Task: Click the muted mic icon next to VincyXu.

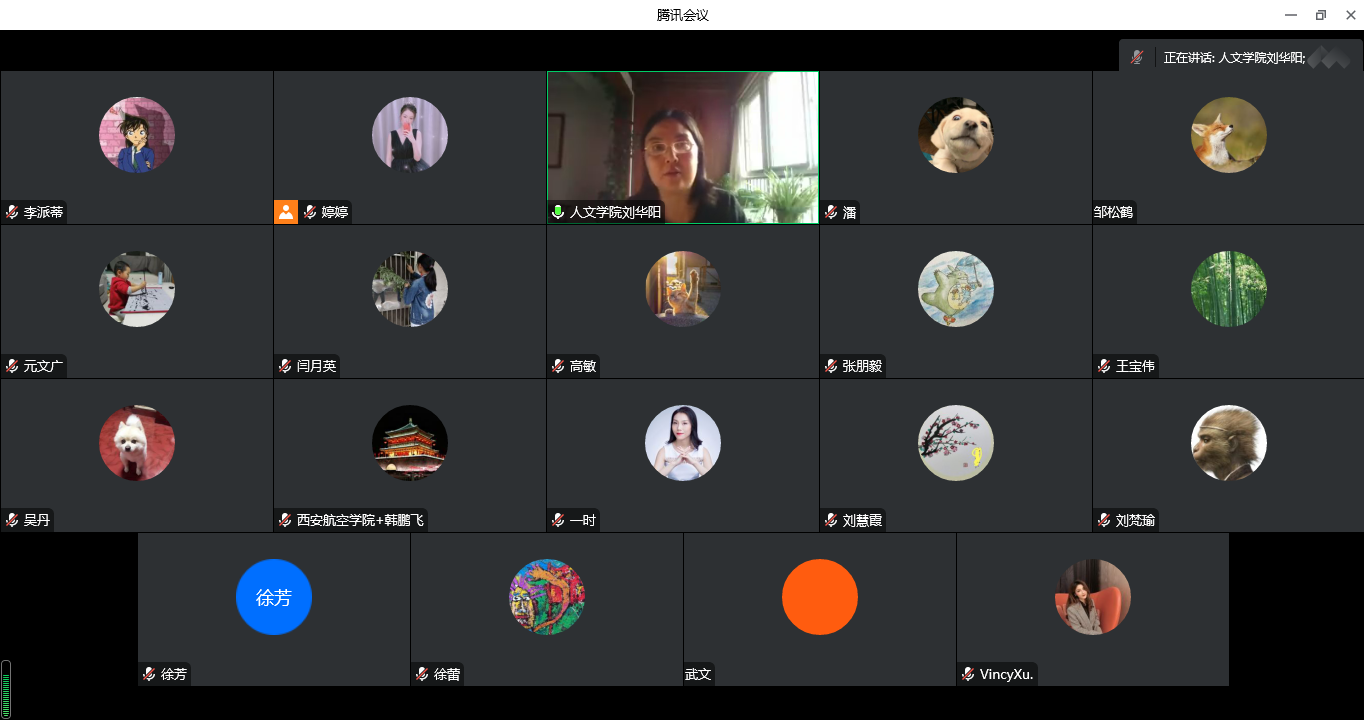Action: coord(968,674)
